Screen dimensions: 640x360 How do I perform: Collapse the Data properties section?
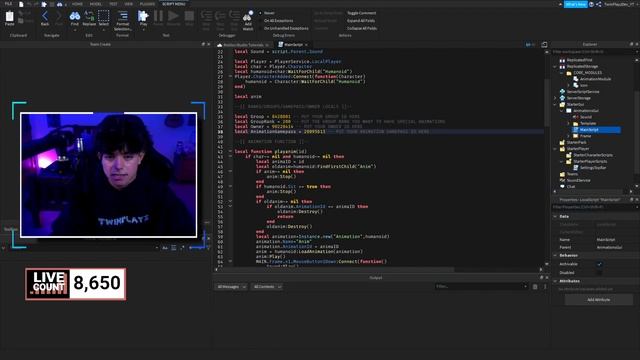[555, 216]
